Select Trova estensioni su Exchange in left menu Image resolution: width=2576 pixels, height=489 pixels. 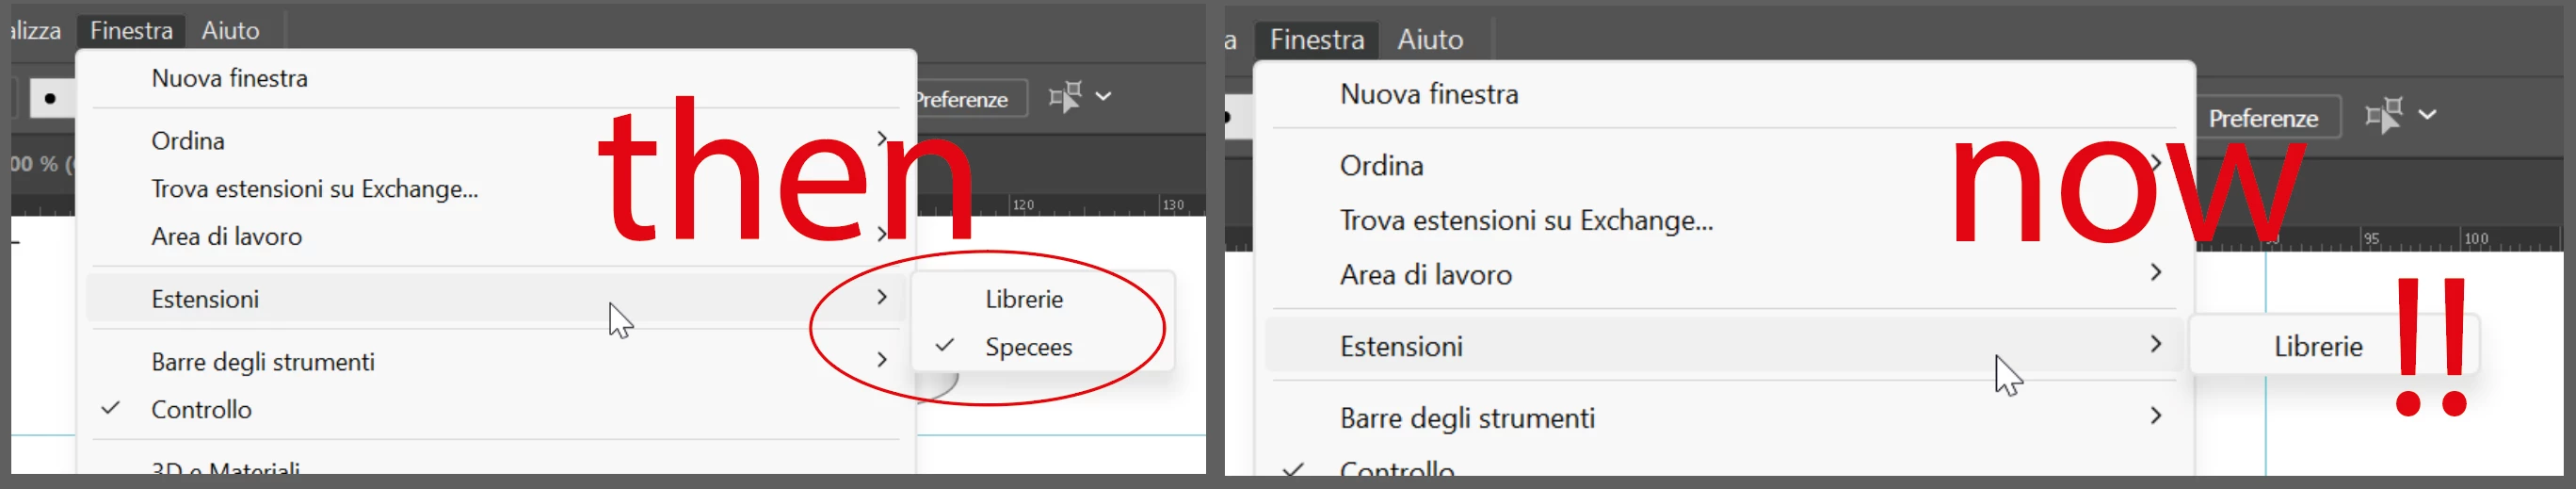click(x=496, y=189)
